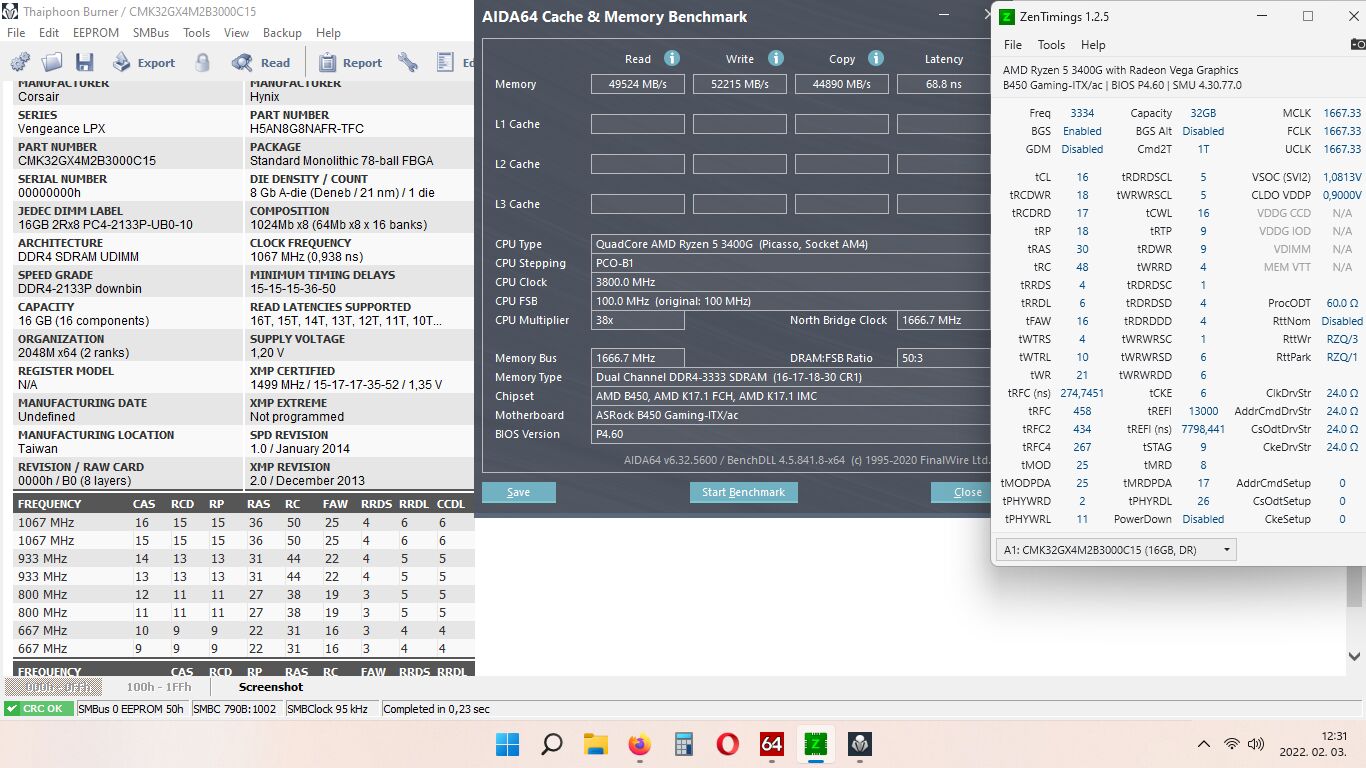Click the open folder toolbar icon
Image resolution: width=1366 pixels, height=768 pixels.
point(52,62)
